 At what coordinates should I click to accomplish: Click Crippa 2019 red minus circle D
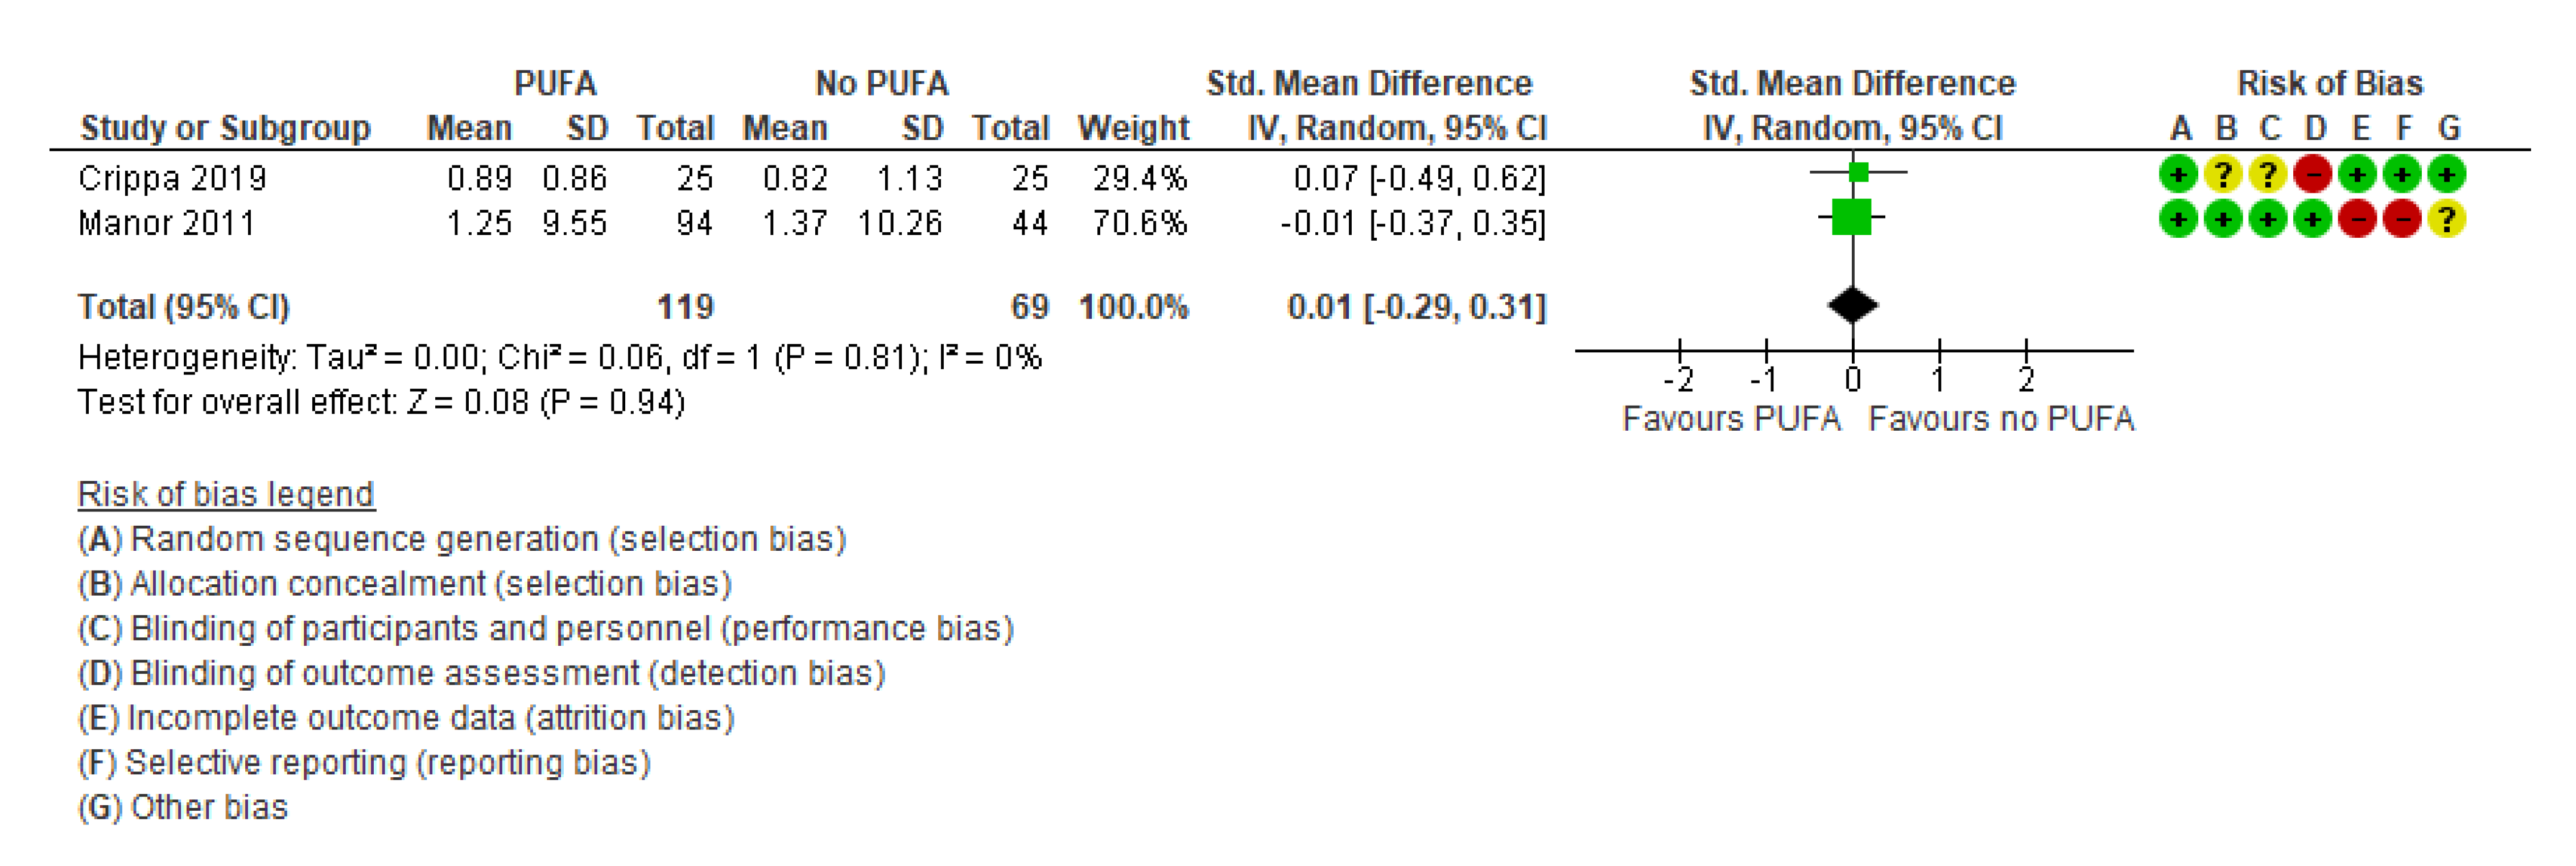(2313, 174)
